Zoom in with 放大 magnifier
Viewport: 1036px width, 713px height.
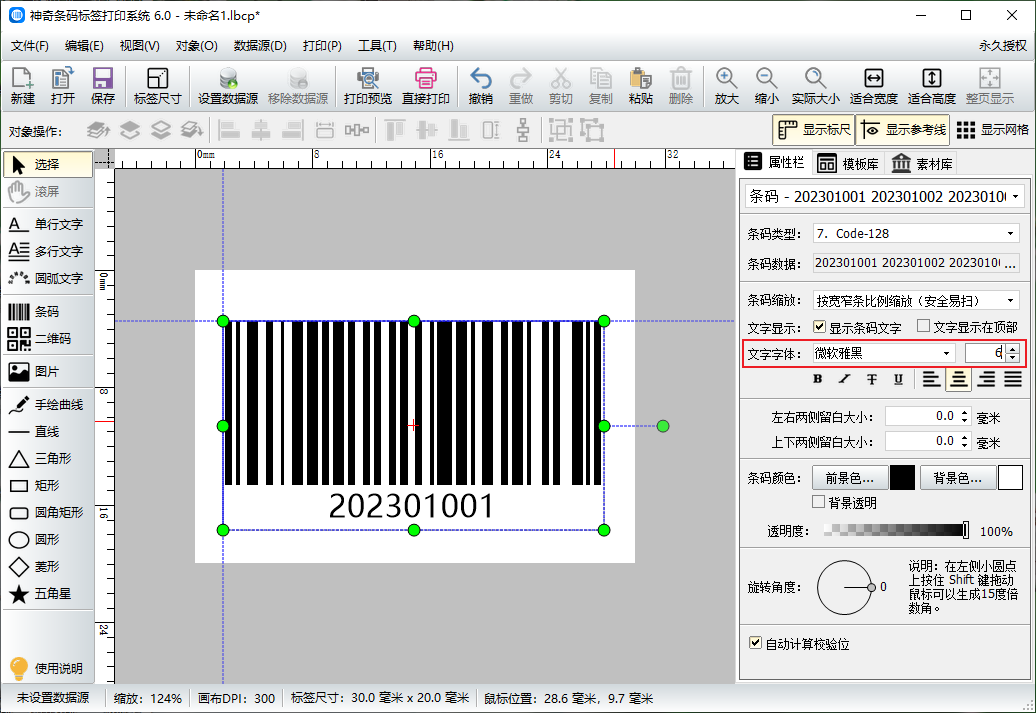(x=726, y=86)
